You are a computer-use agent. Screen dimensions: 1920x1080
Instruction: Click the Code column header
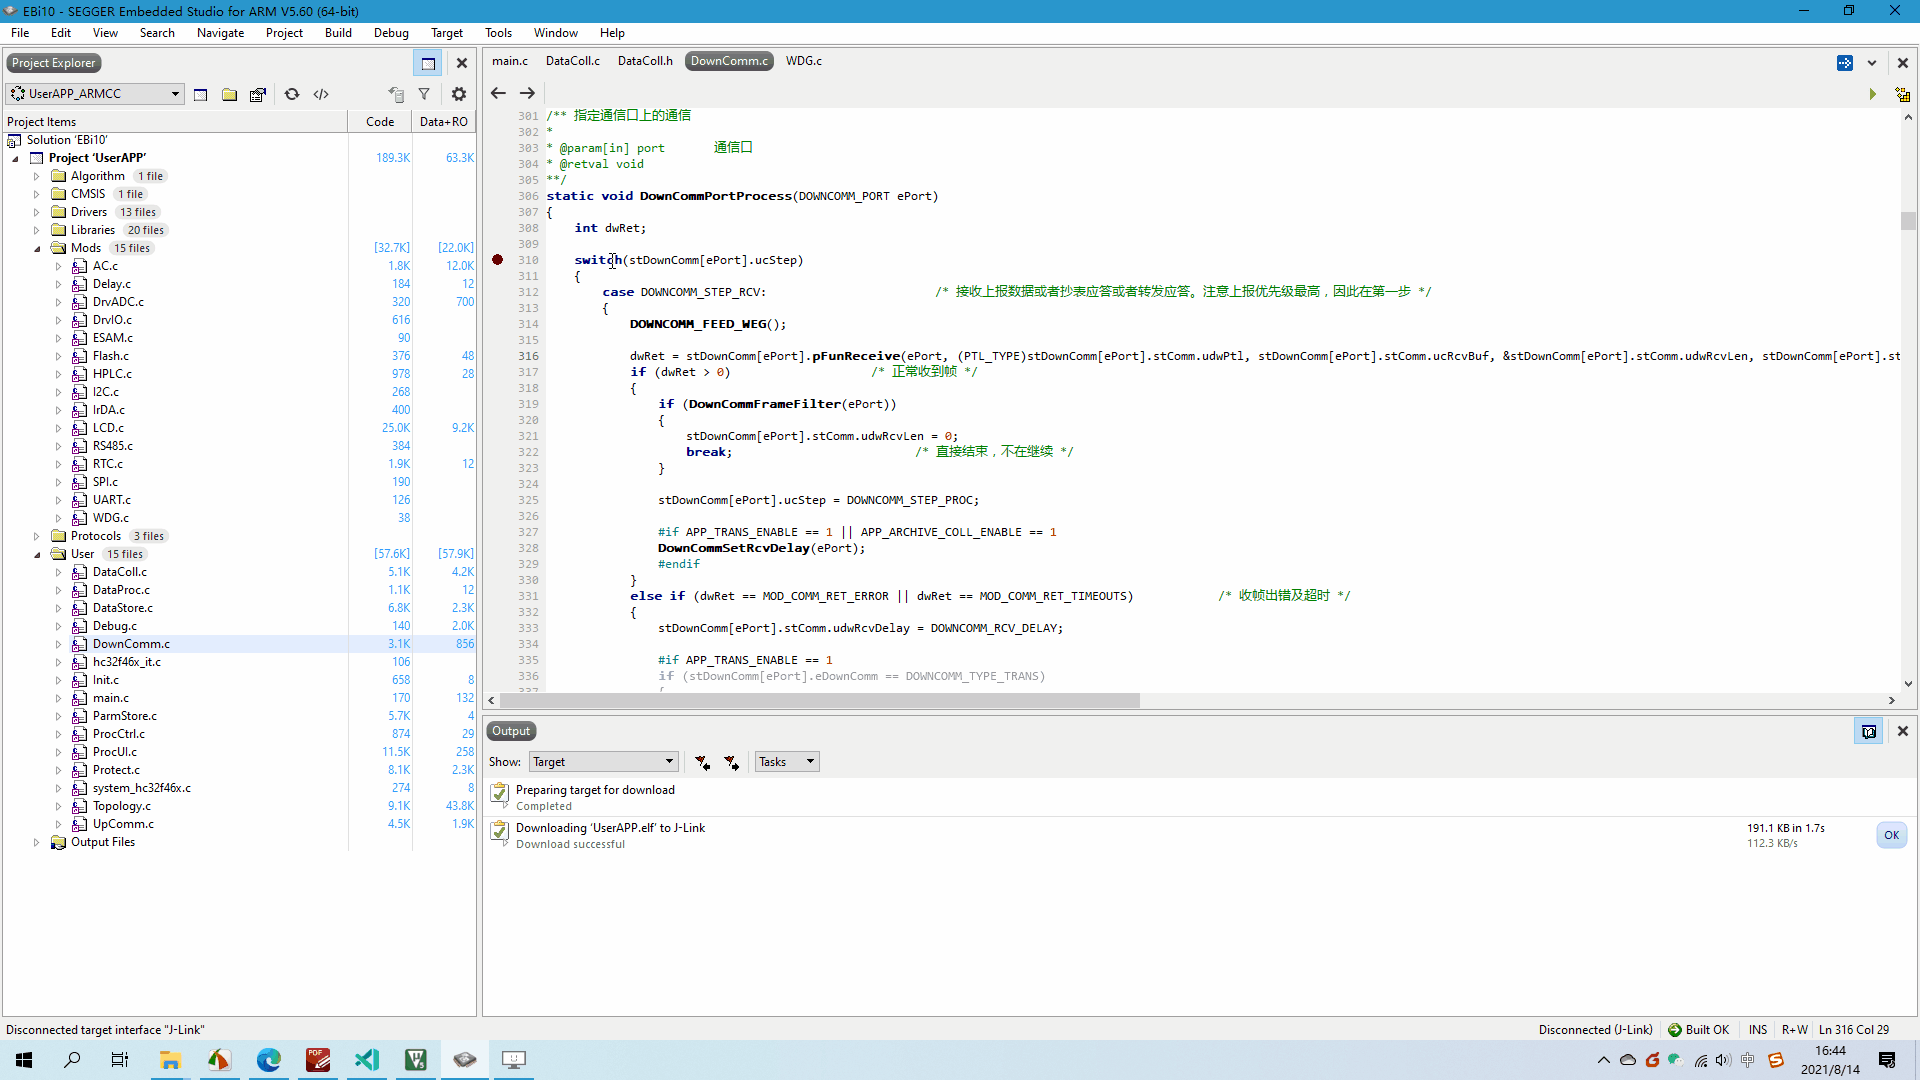click(x=380, y=122)
